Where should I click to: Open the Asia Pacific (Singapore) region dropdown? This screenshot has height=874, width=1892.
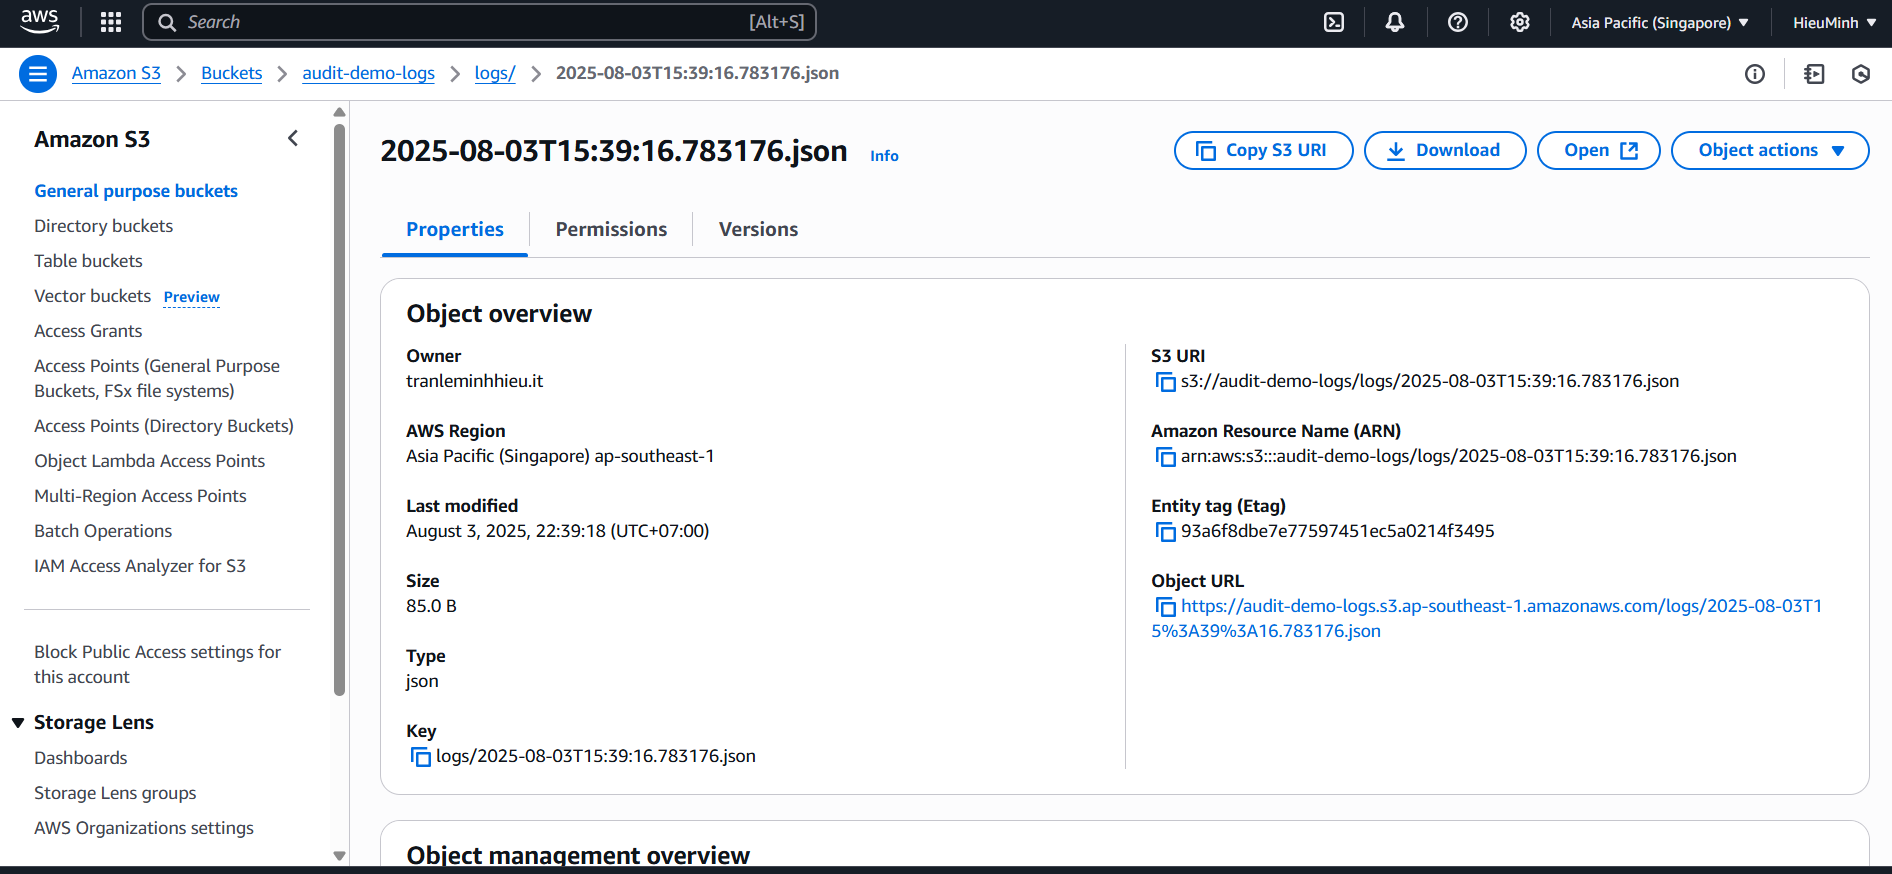[1660, 22]
